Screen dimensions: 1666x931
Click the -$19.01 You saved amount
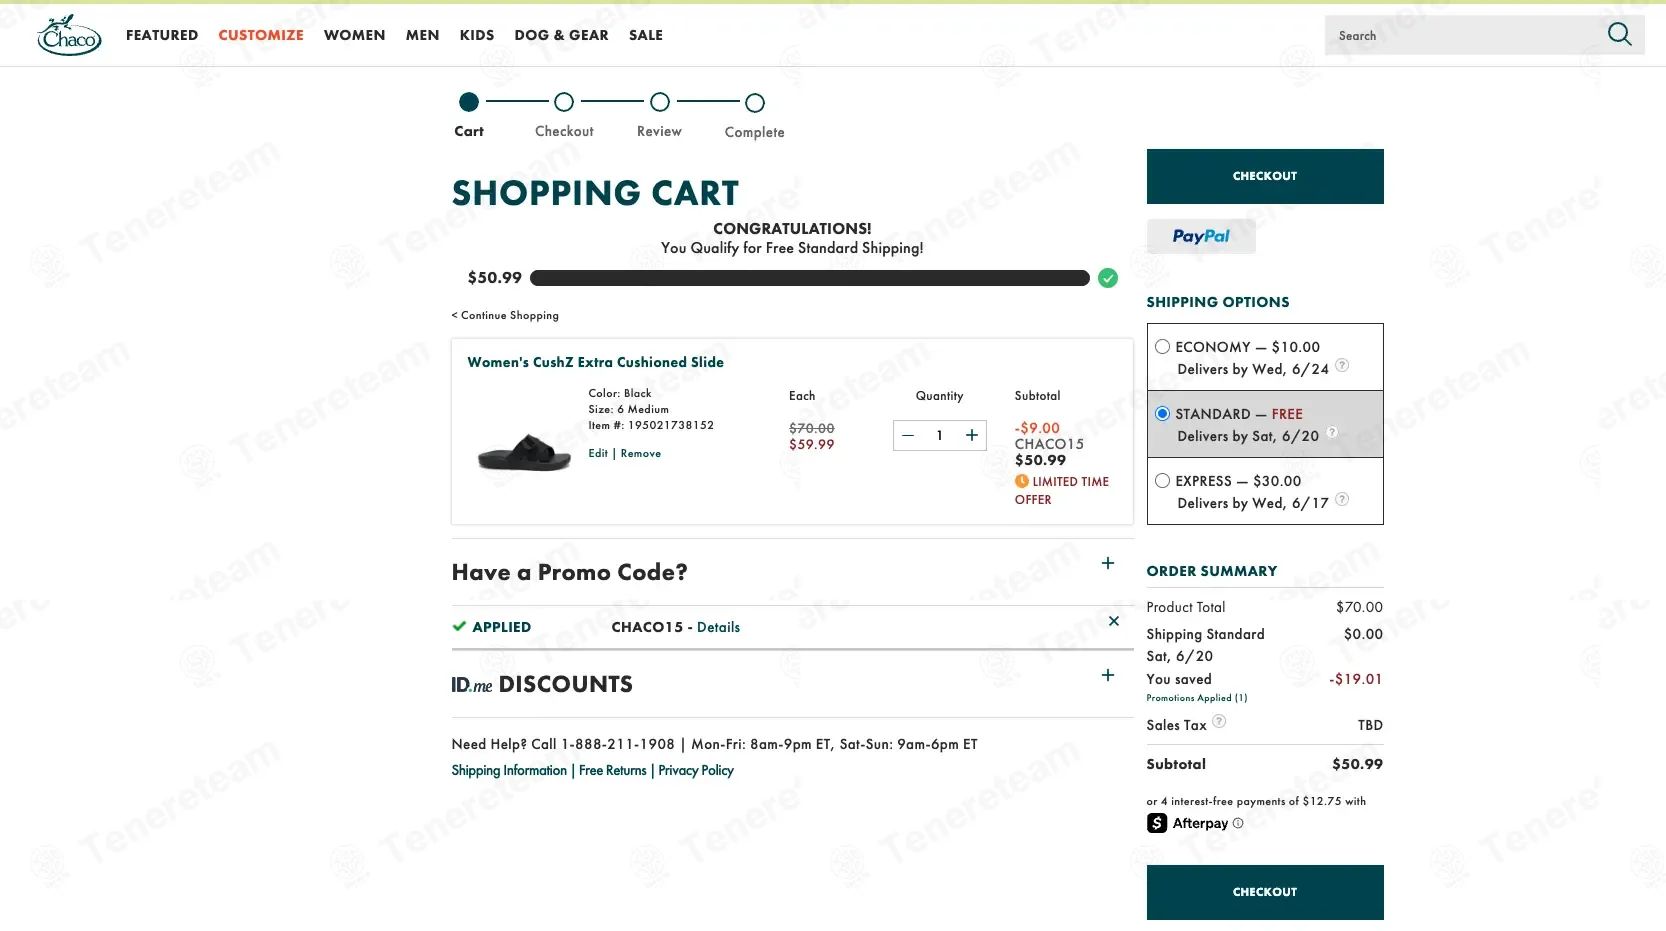(1355, 679)
